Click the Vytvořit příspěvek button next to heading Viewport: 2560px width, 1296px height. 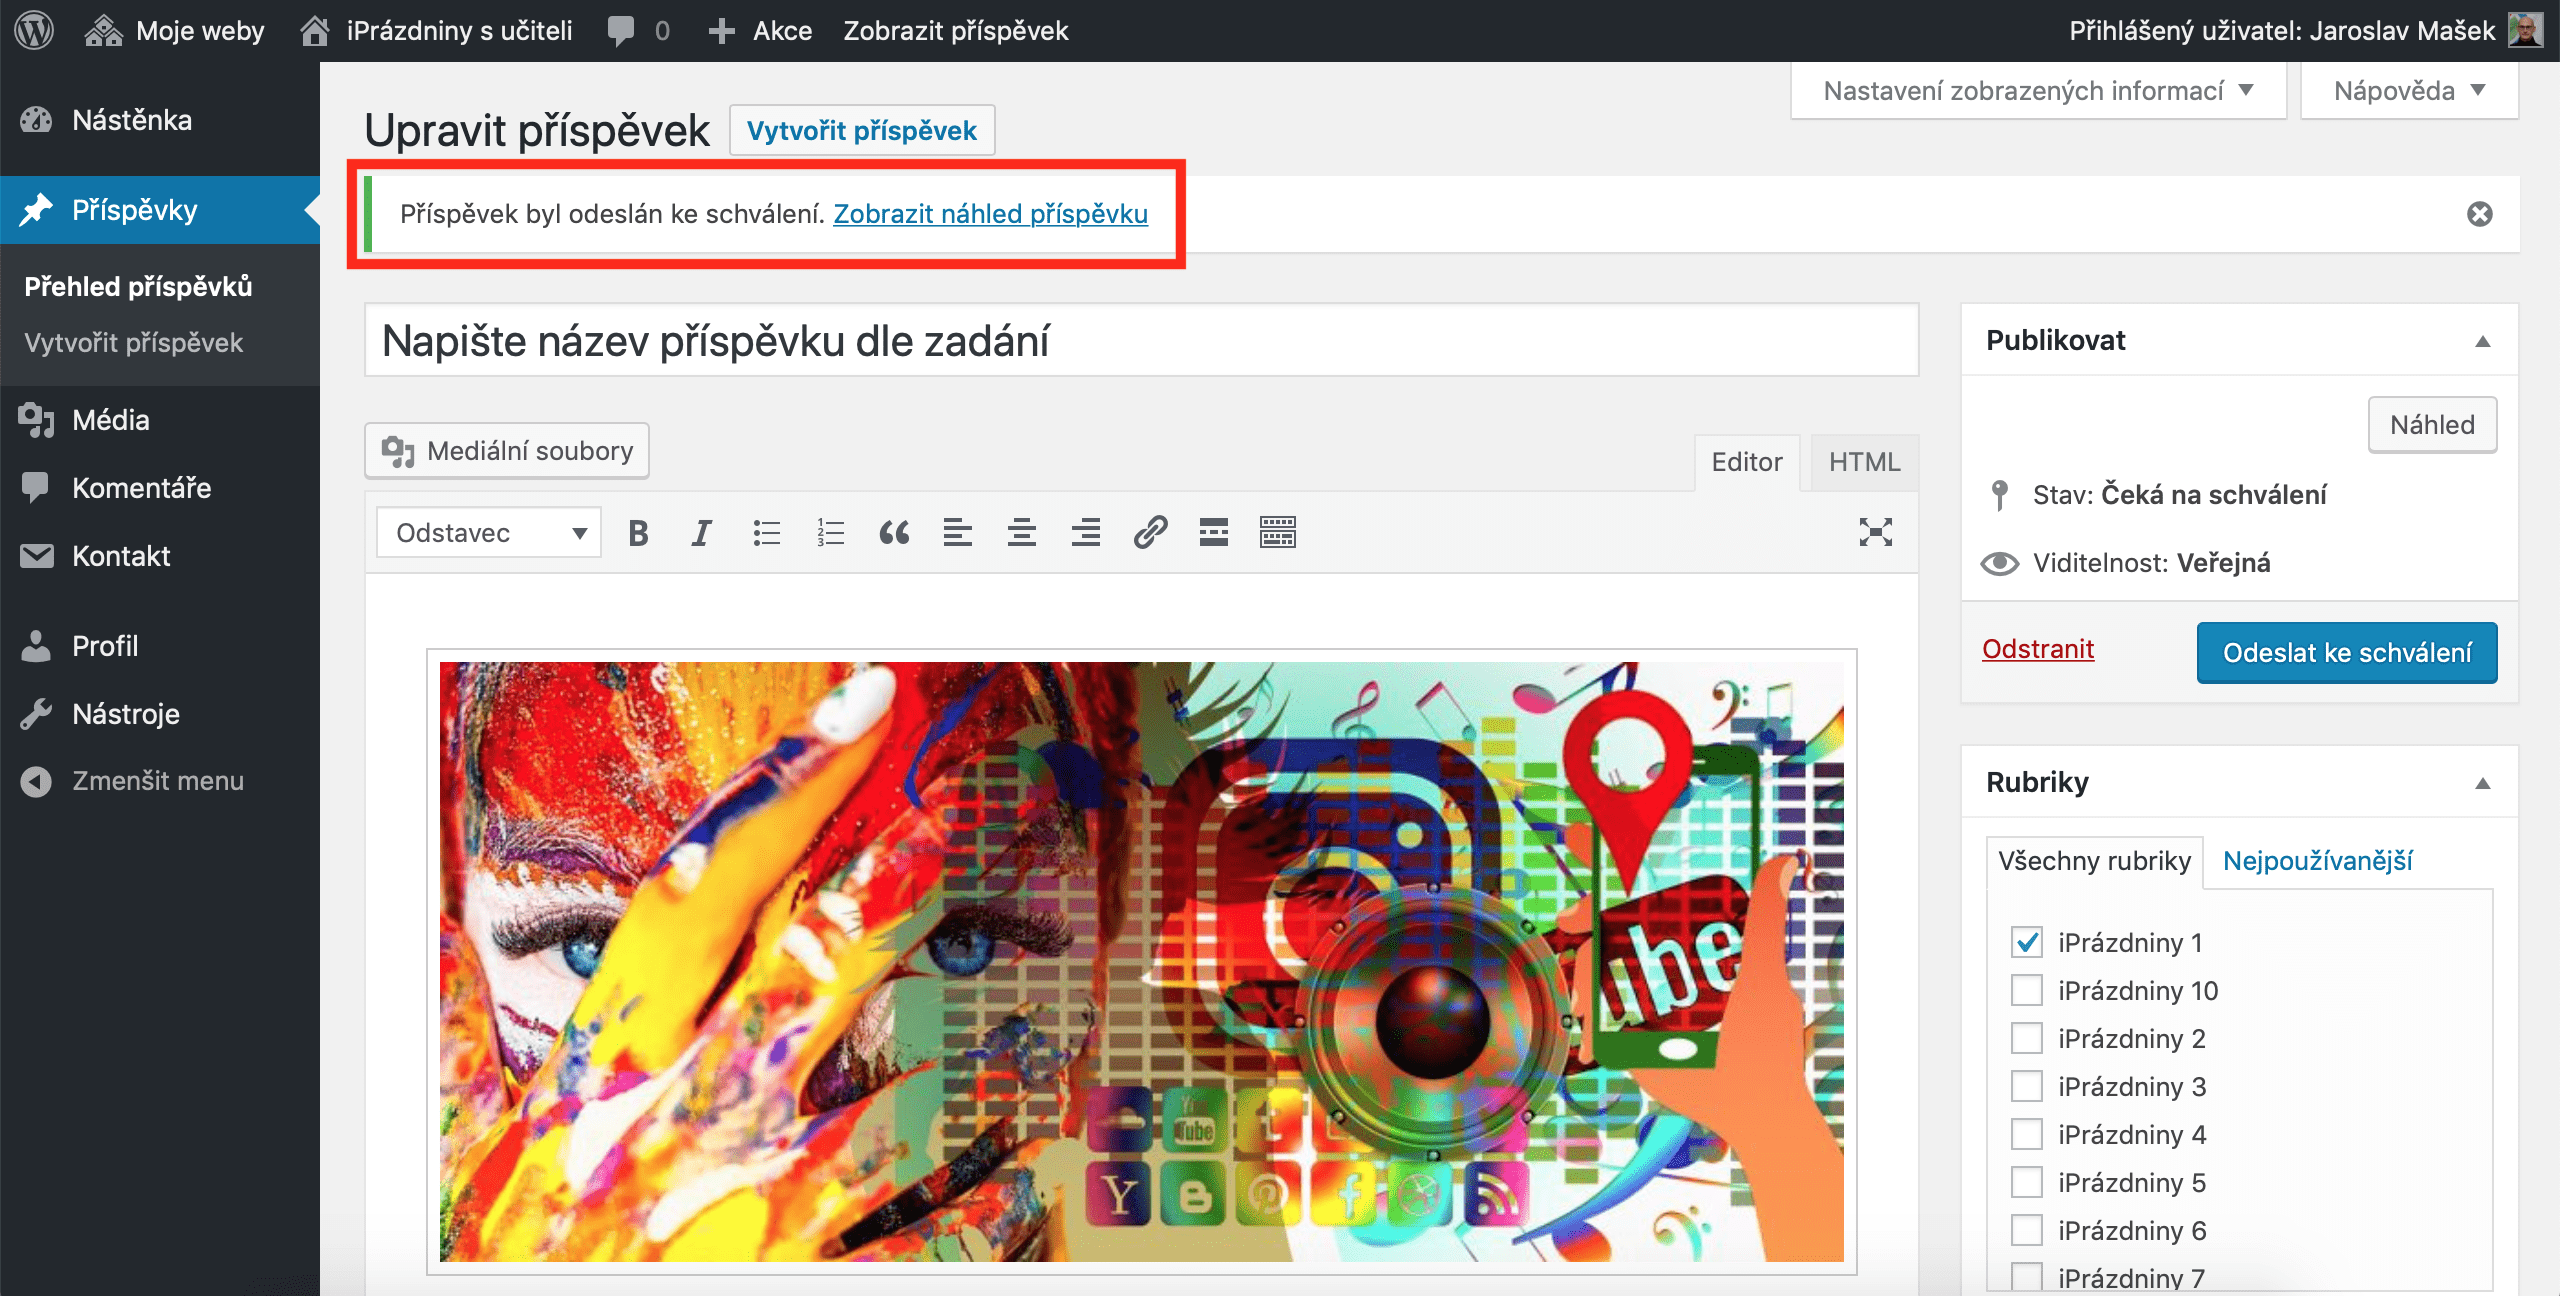(x=862, y=130)
